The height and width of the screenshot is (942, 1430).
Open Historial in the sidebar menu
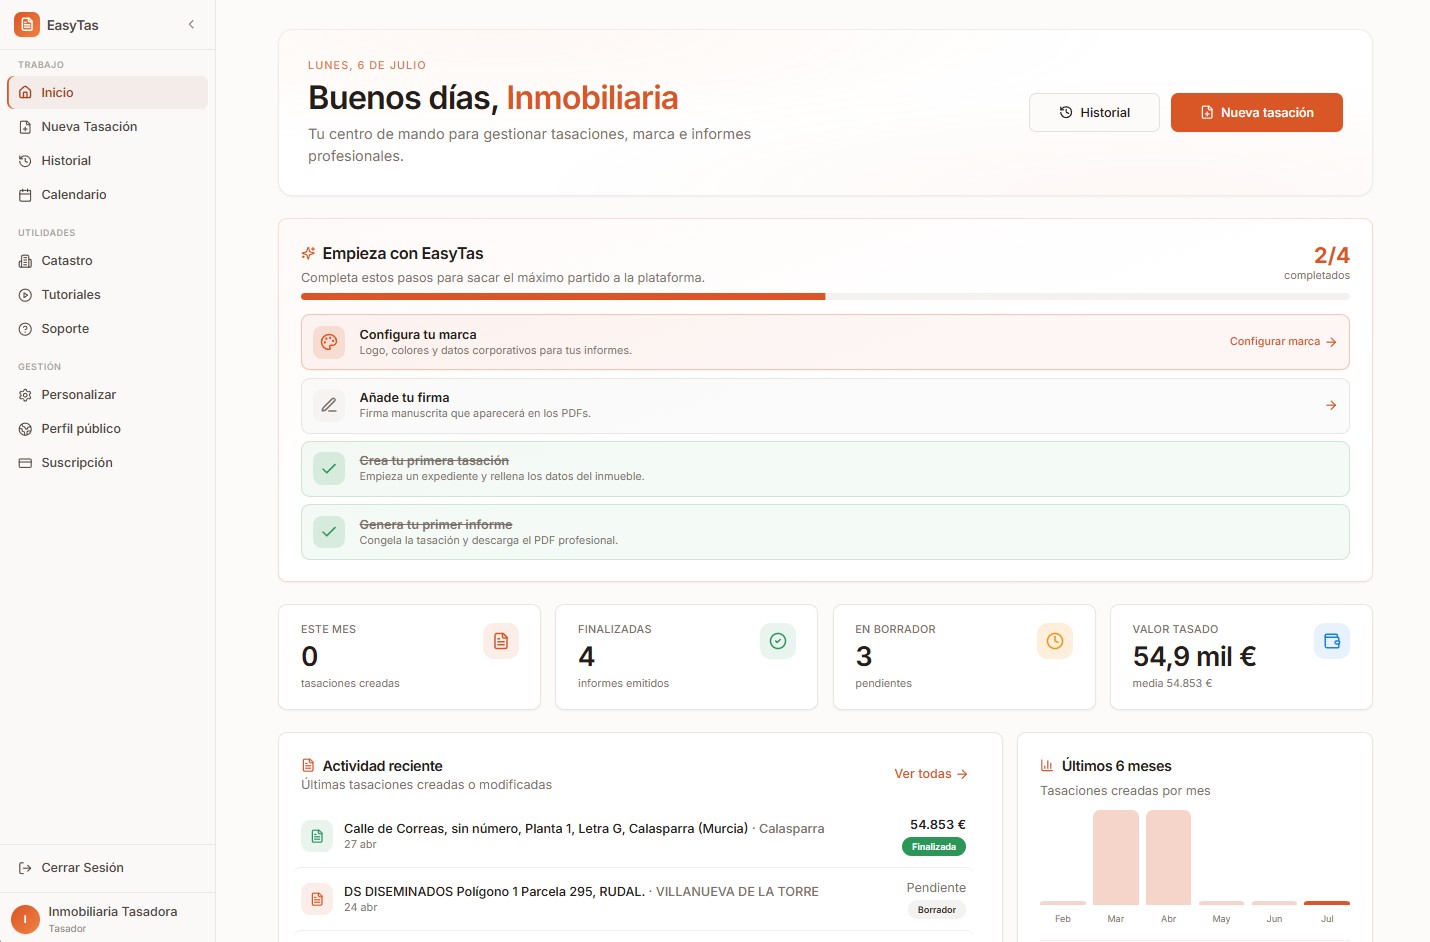pos(108,161)
